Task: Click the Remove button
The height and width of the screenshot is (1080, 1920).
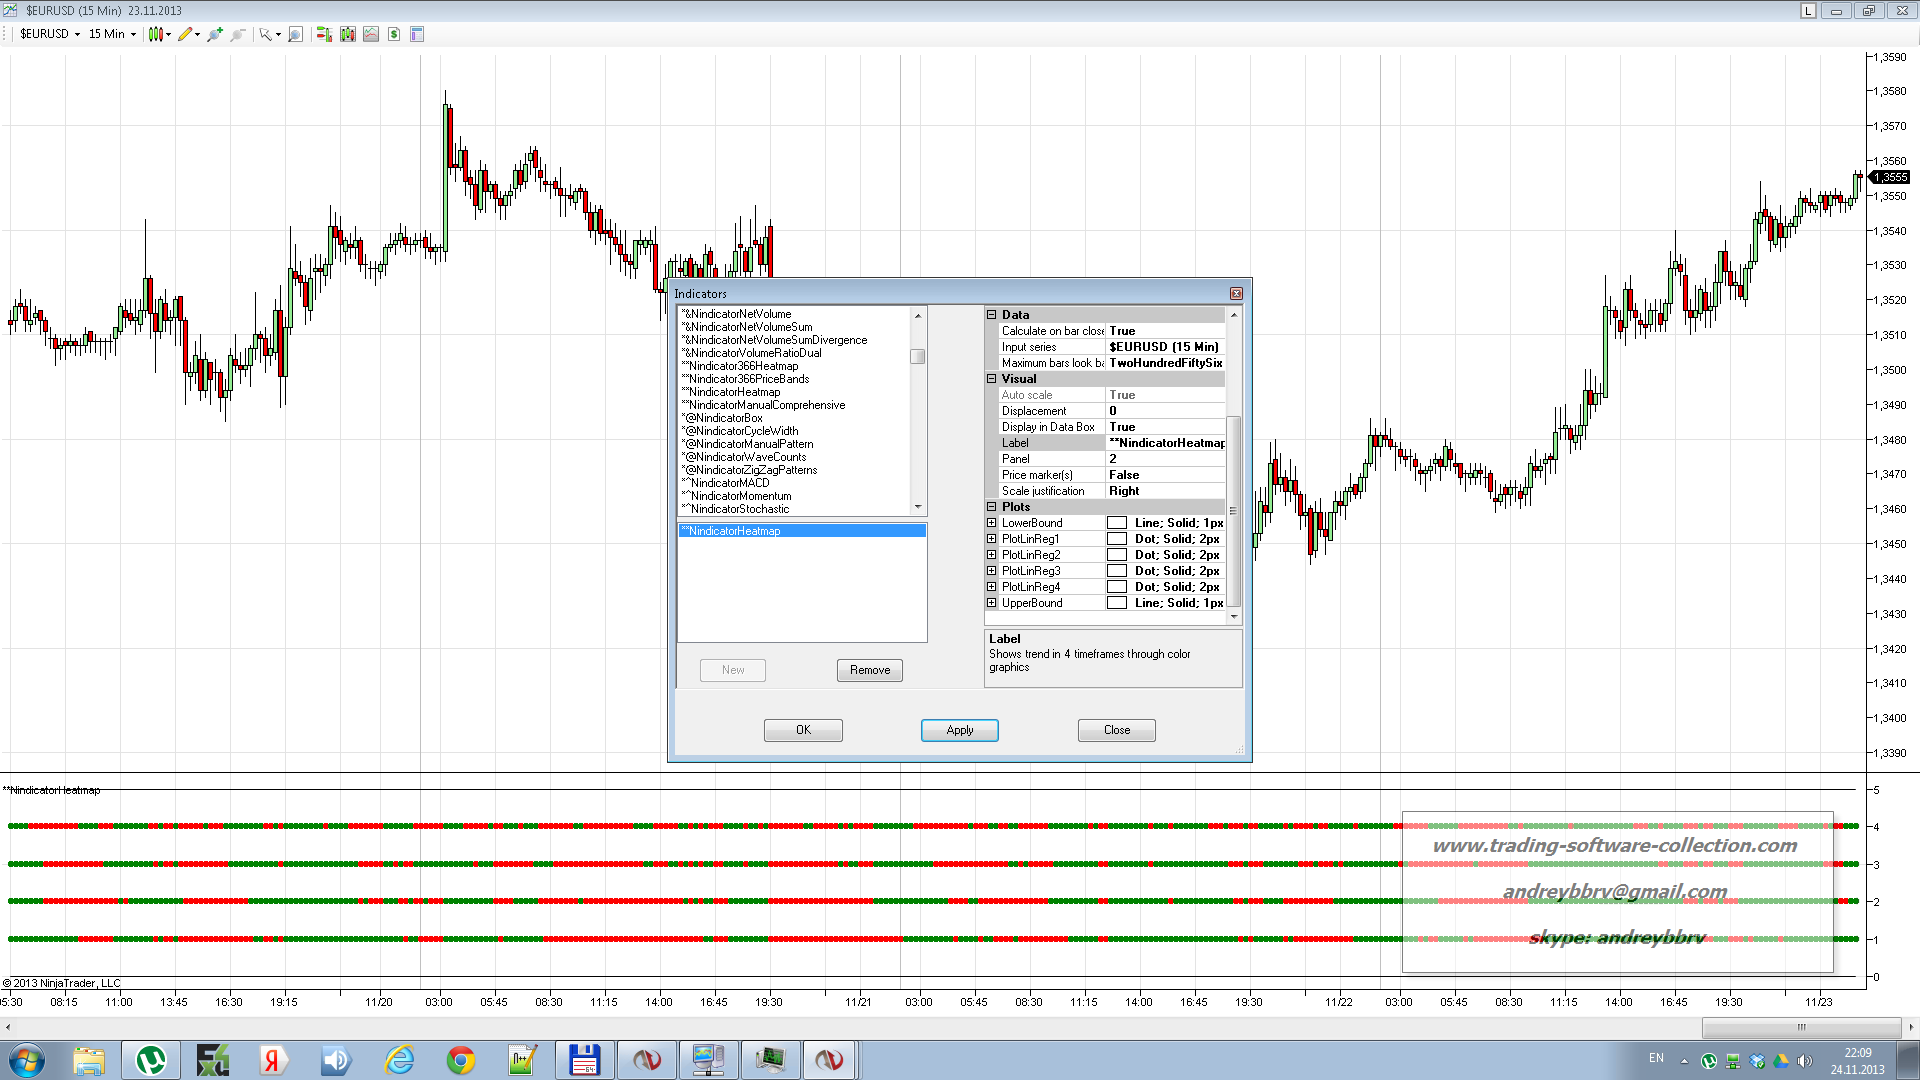Action: 869,670
